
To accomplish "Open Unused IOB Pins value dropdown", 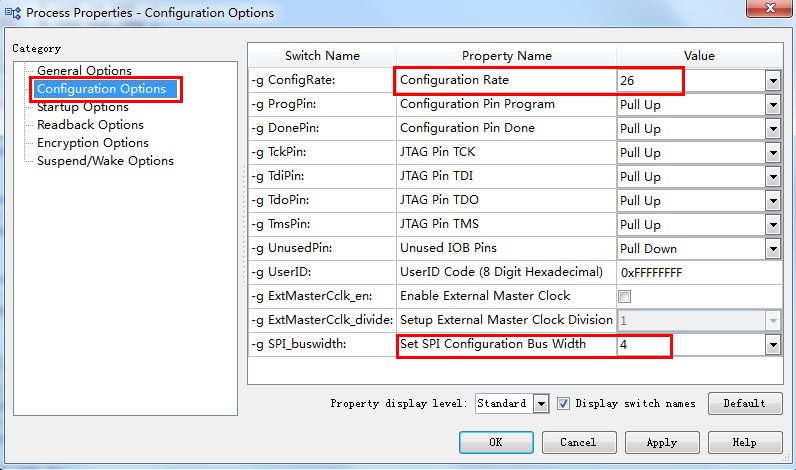I will coord(773,249).
